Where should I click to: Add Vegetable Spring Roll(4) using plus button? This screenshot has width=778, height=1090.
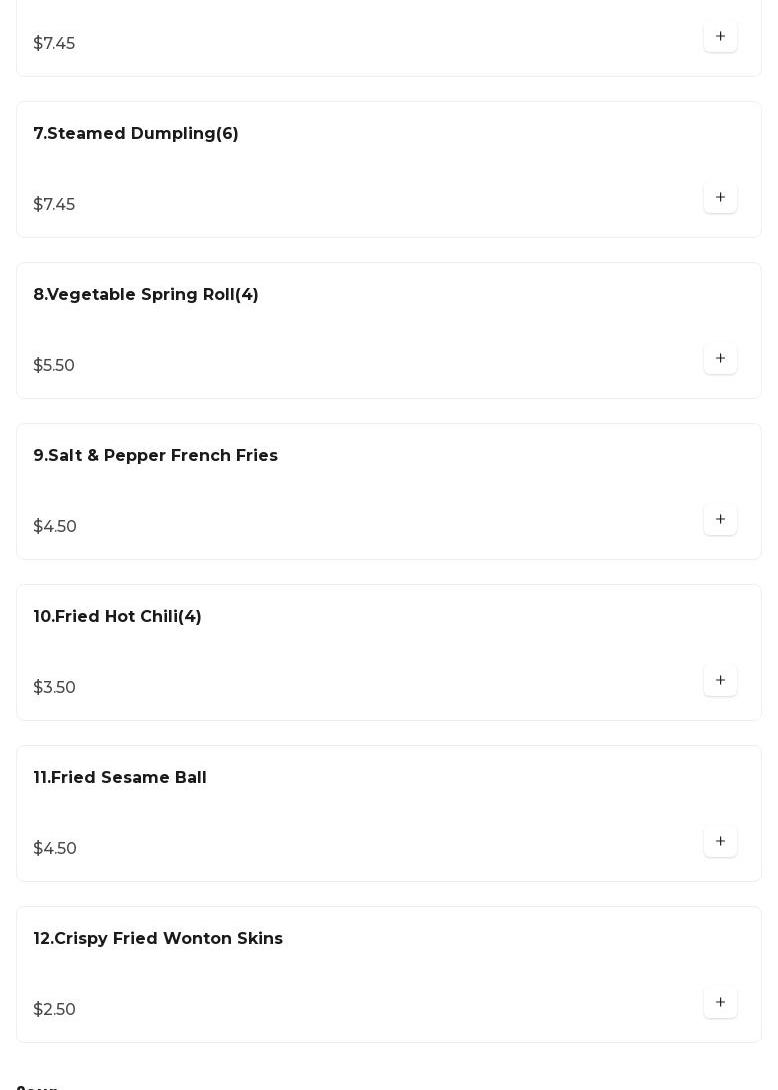720,359
